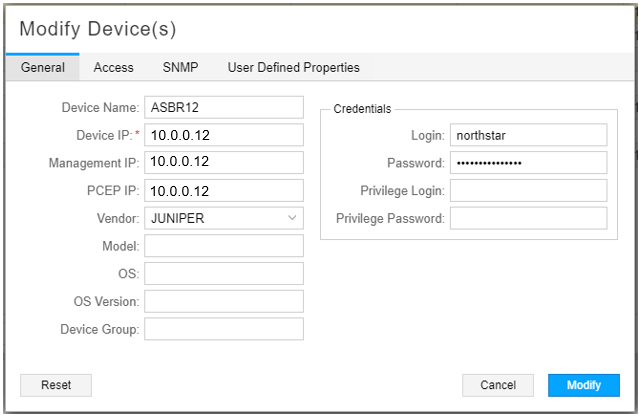Open the Vendor dropdown arrow
Screen dimensions: 640x417
292,218
